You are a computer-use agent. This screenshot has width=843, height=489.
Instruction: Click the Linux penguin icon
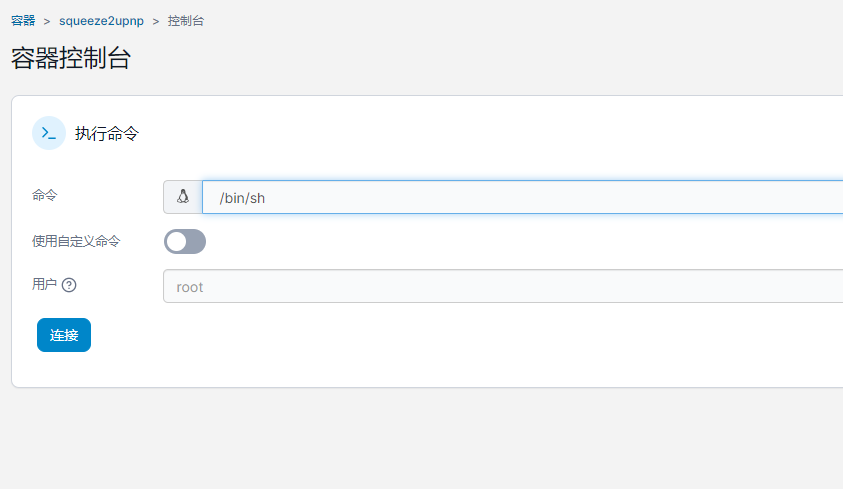183,197
